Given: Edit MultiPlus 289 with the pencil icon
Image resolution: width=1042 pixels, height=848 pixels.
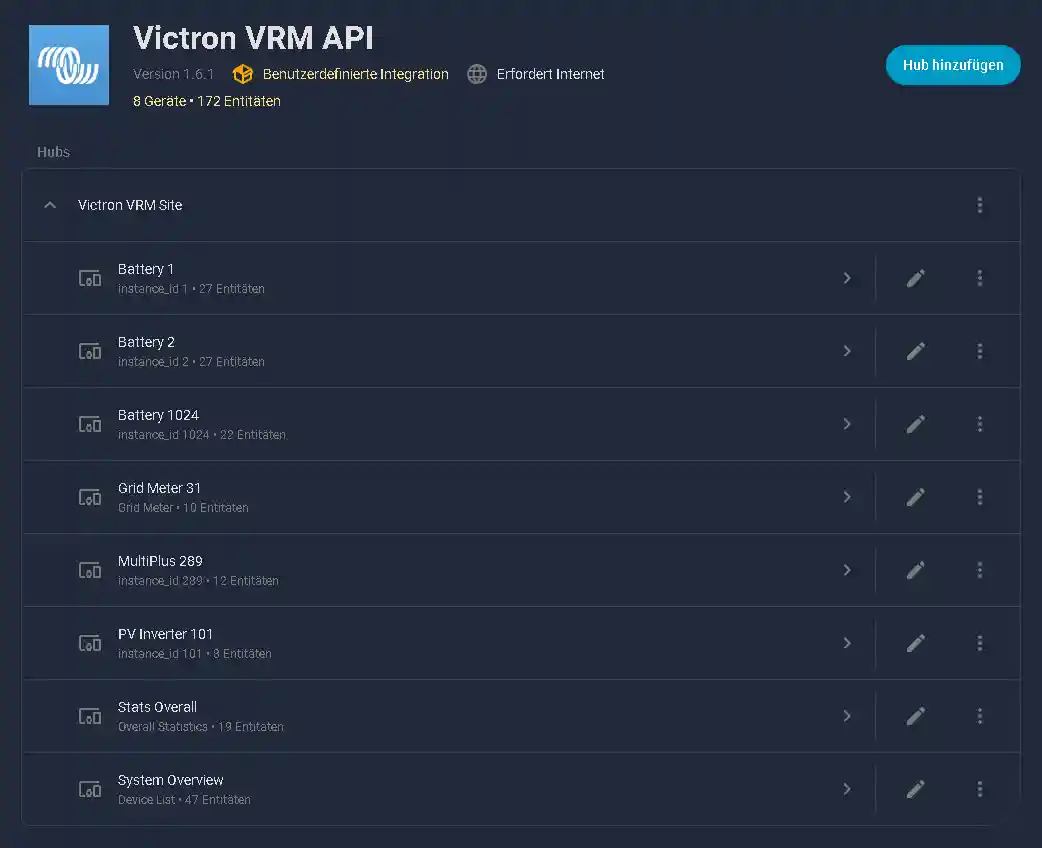Looking at the screenshot, I should click(x=915, y=571).
